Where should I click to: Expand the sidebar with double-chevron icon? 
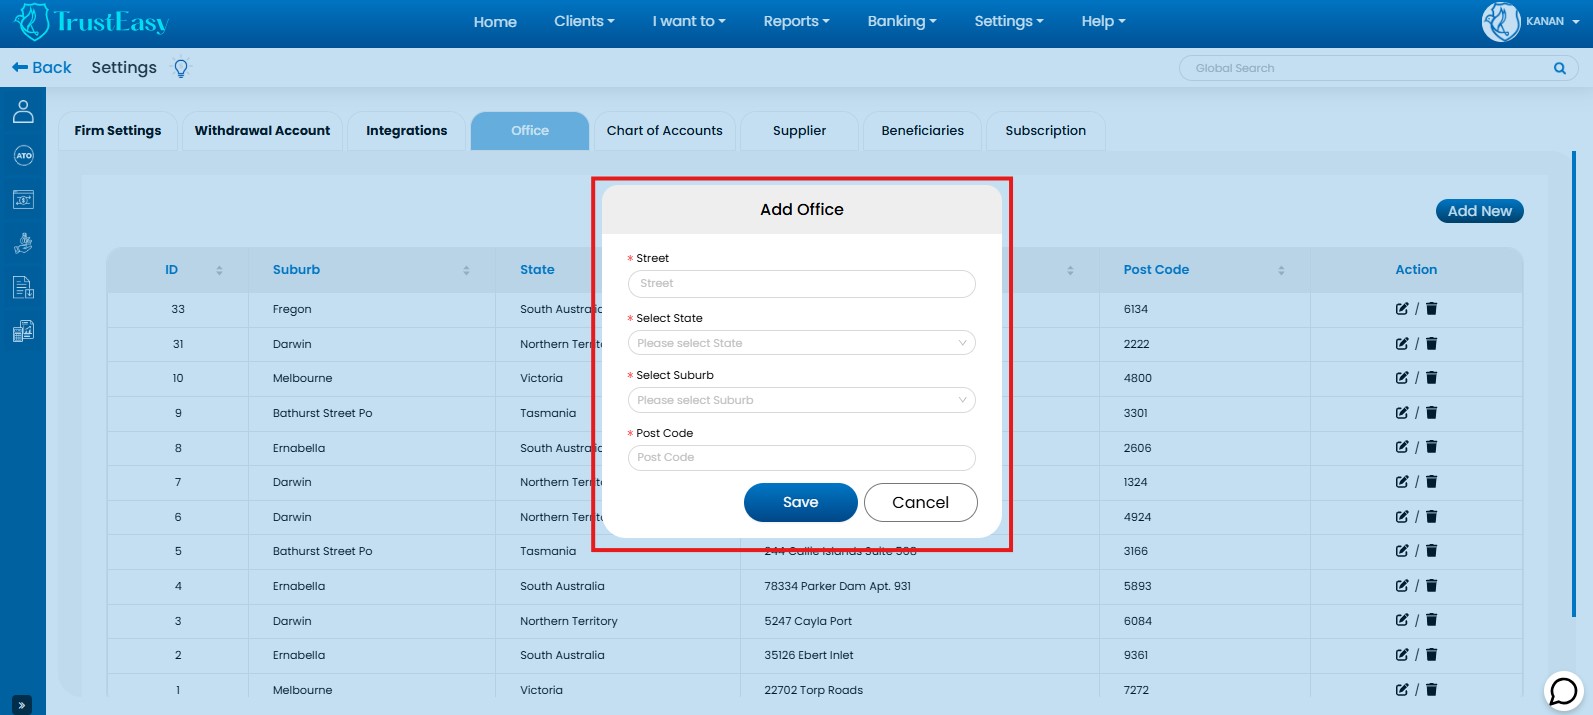point(22,704)
